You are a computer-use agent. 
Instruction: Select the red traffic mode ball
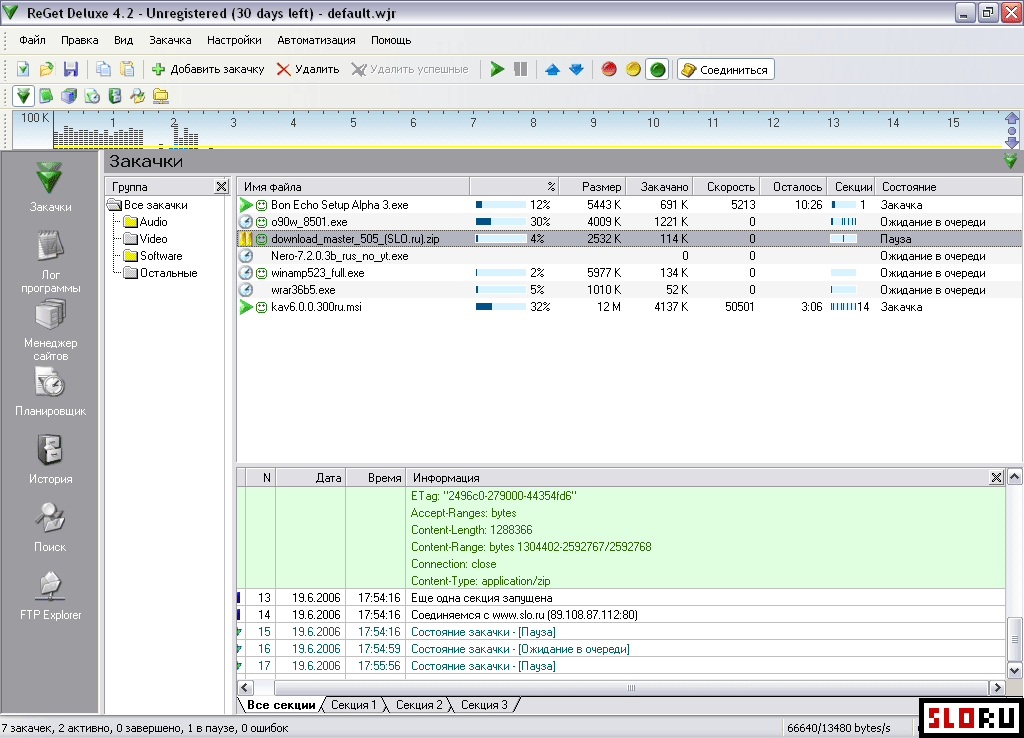(609, 69)
